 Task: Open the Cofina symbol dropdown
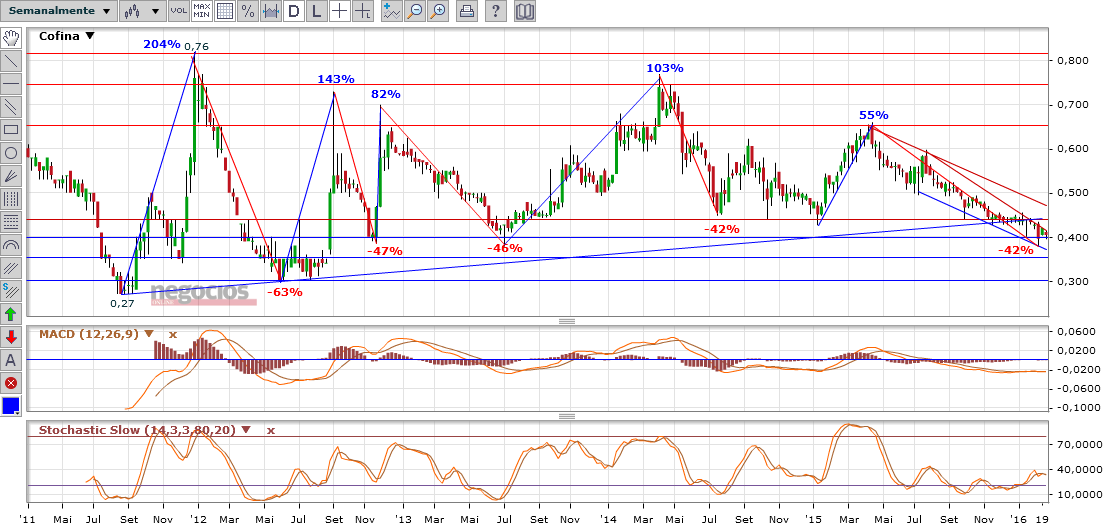pyautogui.click(x=90, y=36)
